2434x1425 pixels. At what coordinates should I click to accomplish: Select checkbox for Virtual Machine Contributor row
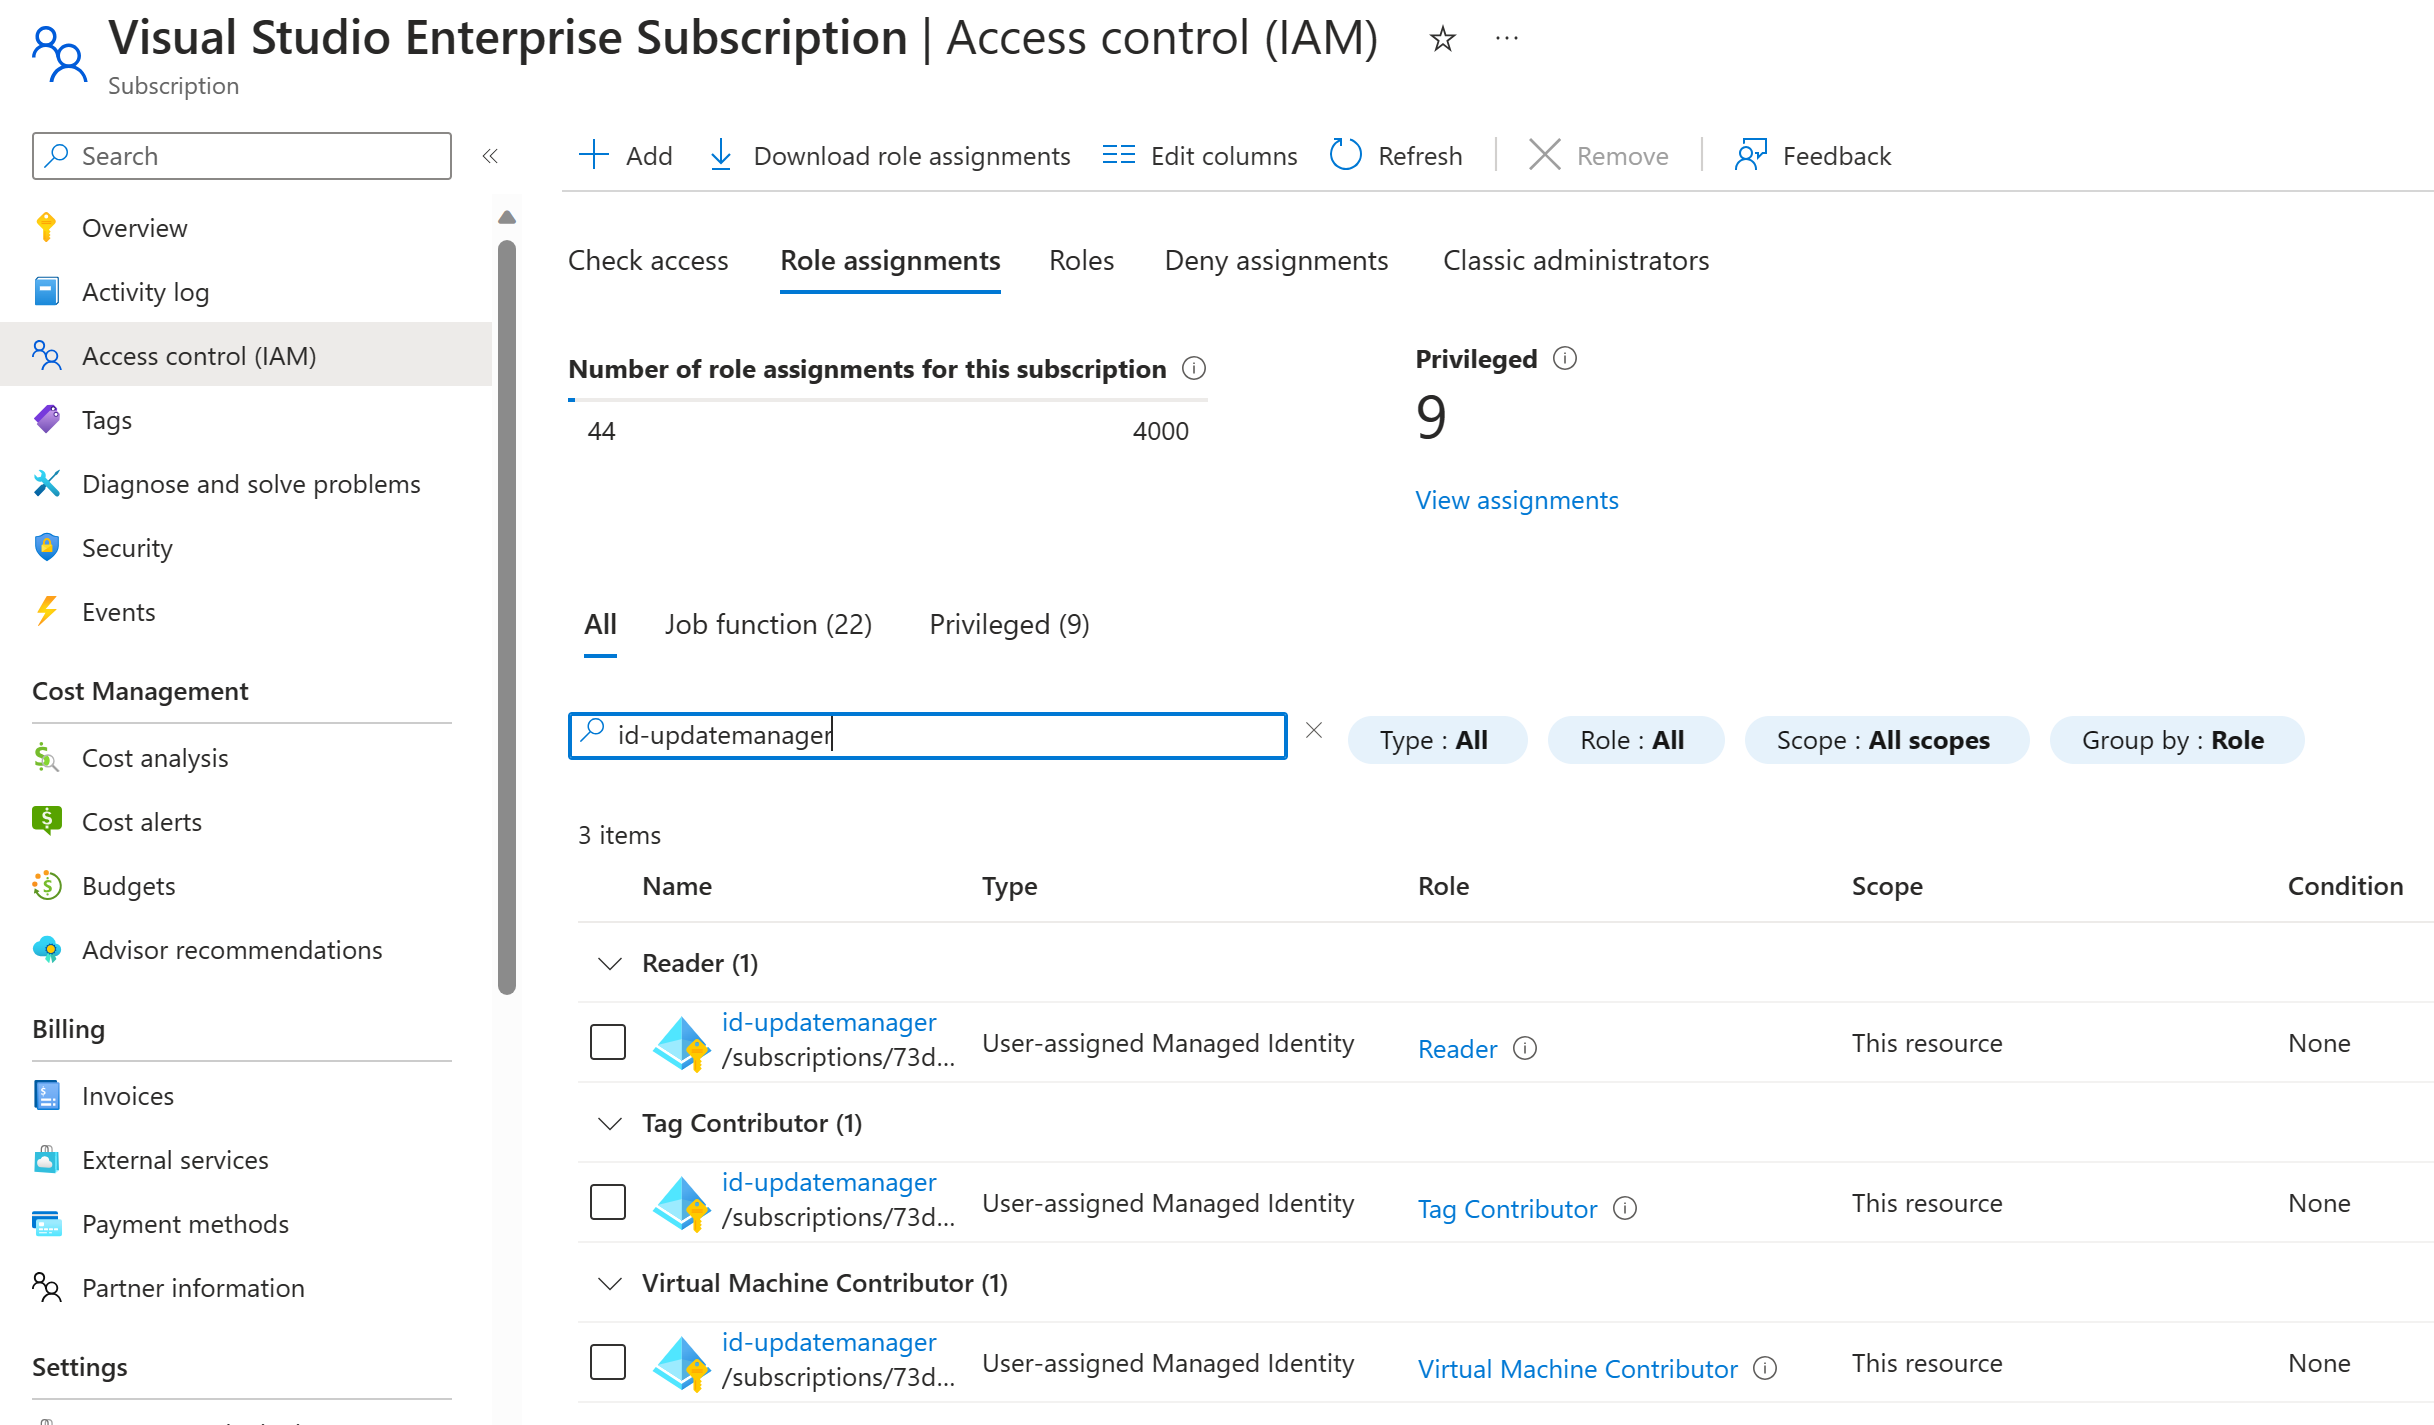coord(608,1362)
